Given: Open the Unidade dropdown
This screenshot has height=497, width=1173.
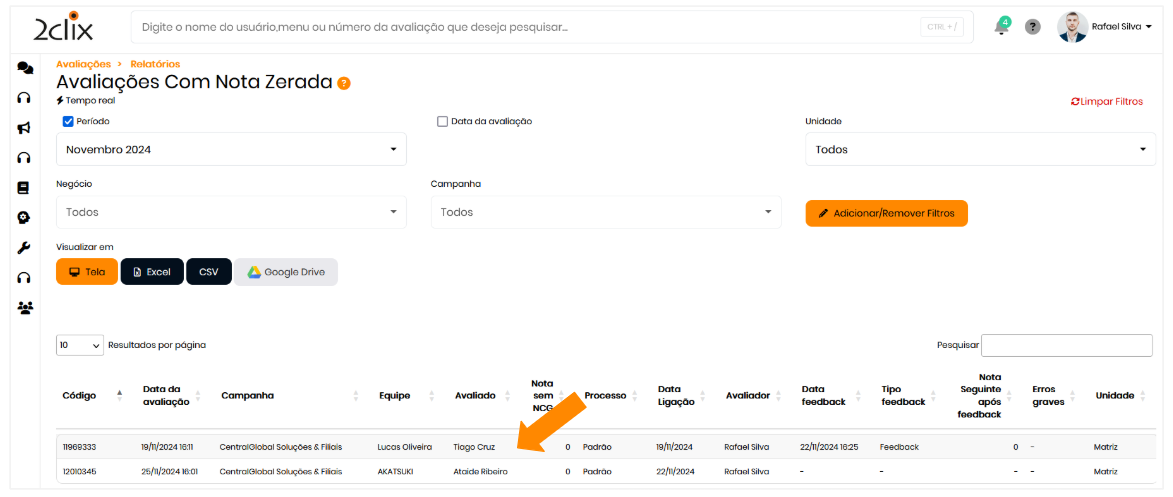Looking at the screenshot, I should tap(980, 150).
